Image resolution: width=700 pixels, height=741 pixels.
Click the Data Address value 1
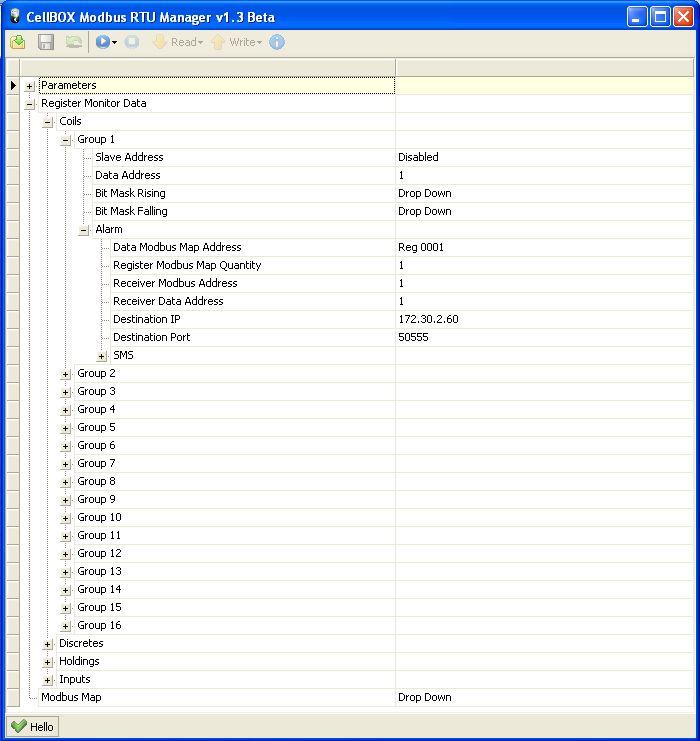point(401,175)
